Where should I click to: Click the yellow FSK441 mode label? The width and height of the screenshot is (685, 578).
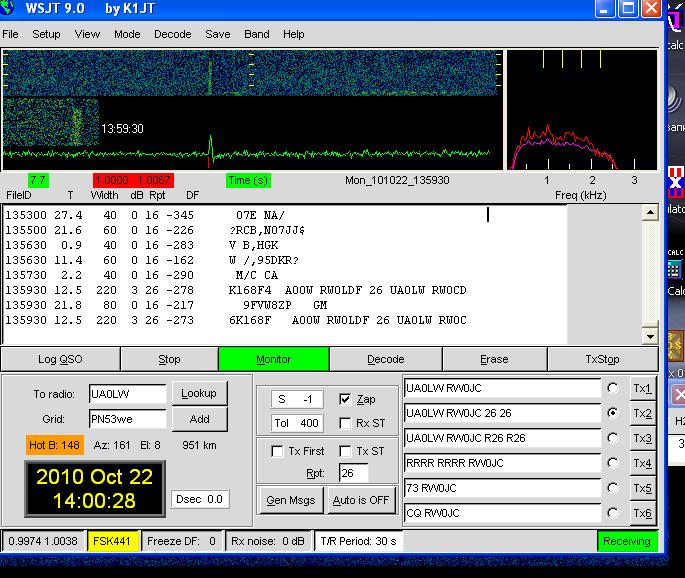click(x=112, y=541)
